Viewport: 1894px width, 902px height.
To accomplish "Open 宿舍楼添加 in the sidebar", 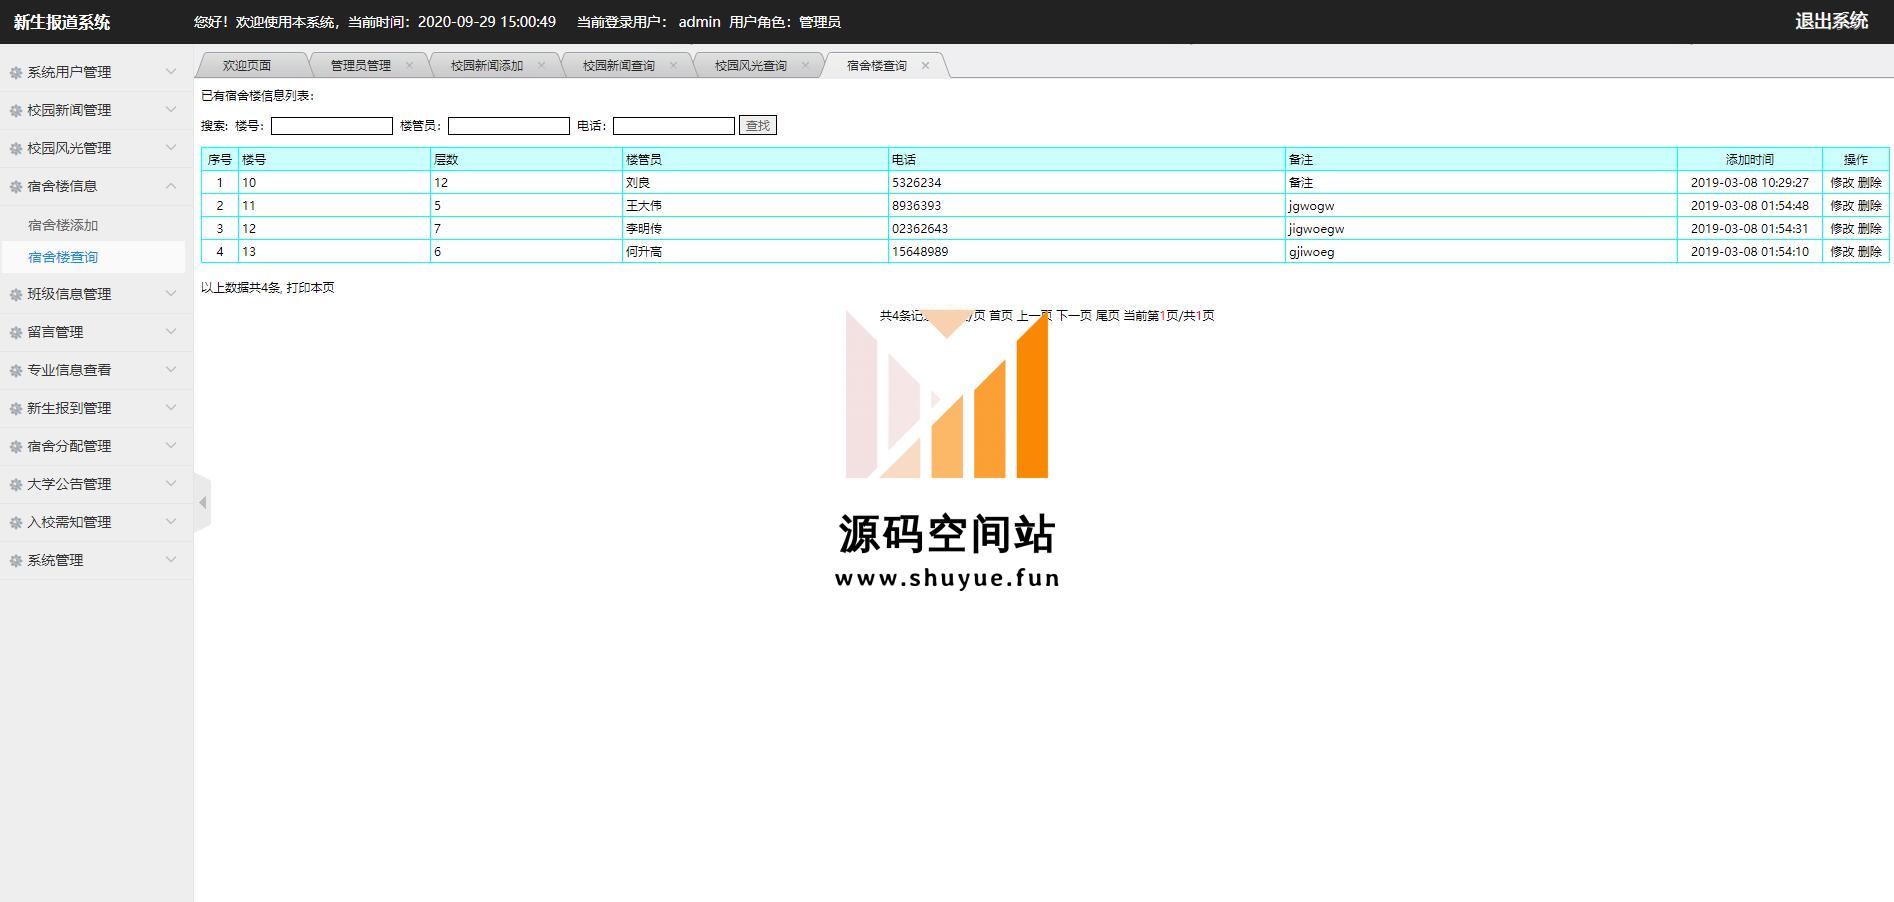I will [63, 225].
